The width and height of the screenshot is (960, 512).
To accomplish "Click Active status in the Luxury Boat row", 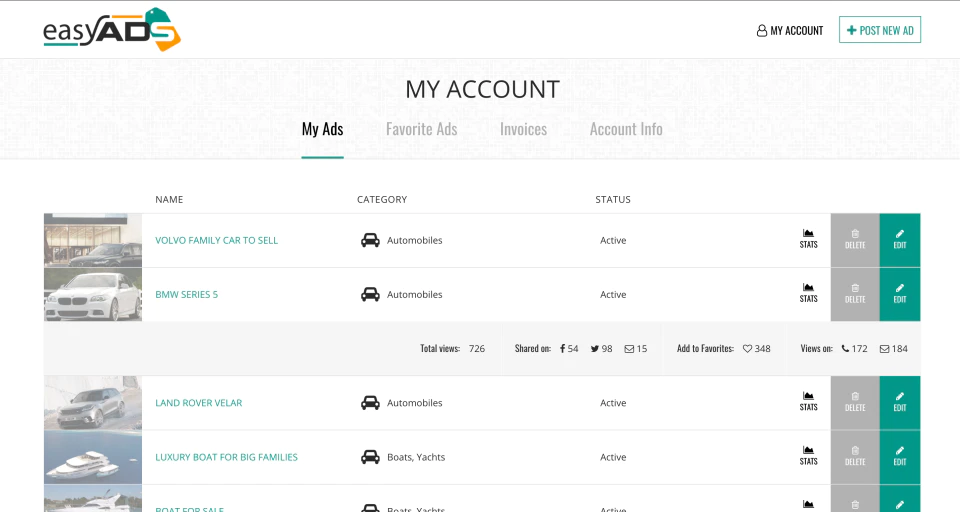I will click(613, 457).
